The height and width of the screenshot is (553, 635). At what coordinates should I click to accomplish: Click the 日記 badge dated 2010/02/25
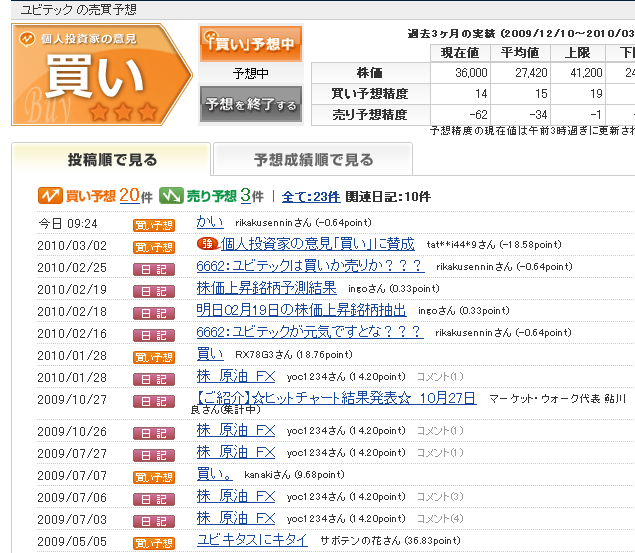pos(154,268)
